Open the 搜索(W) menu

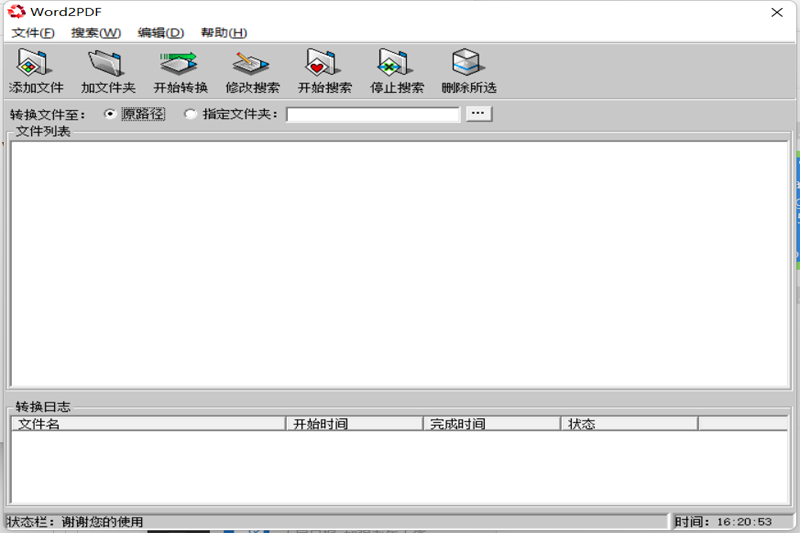(96, 33)
